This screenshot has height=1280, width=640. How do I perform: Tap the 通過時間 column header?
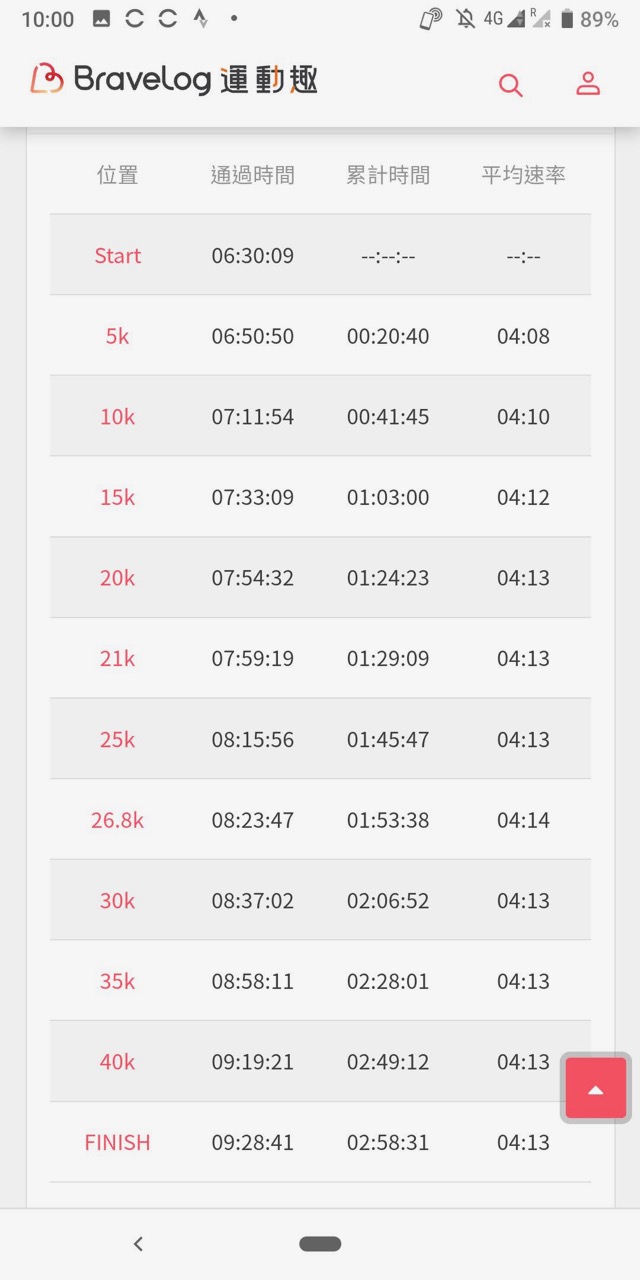[252, 175]
